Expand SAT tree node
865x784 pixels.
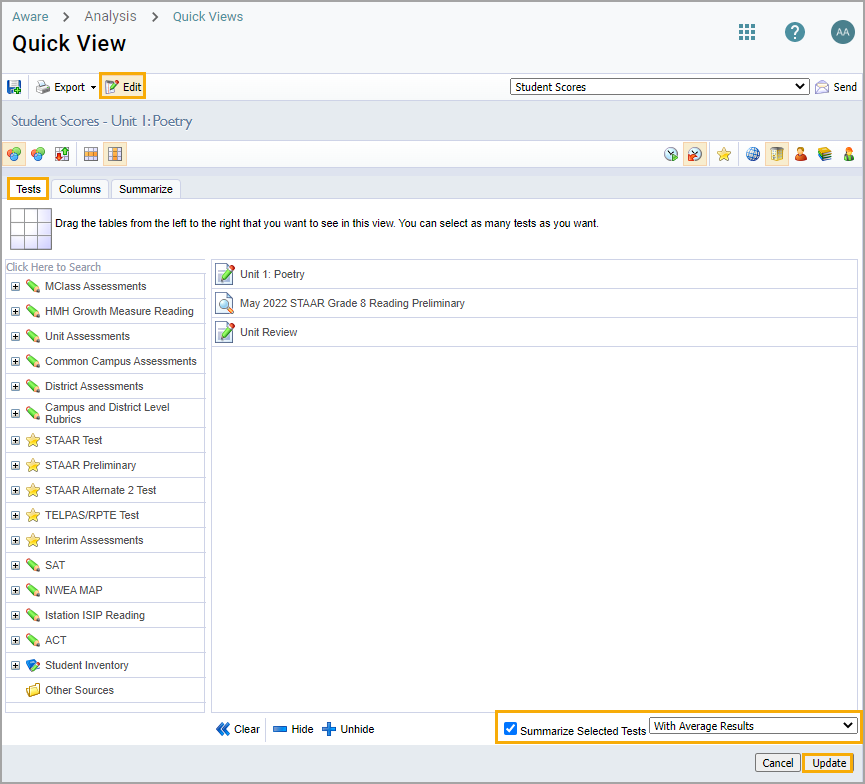pyautogui.click(x=15, y=565)
